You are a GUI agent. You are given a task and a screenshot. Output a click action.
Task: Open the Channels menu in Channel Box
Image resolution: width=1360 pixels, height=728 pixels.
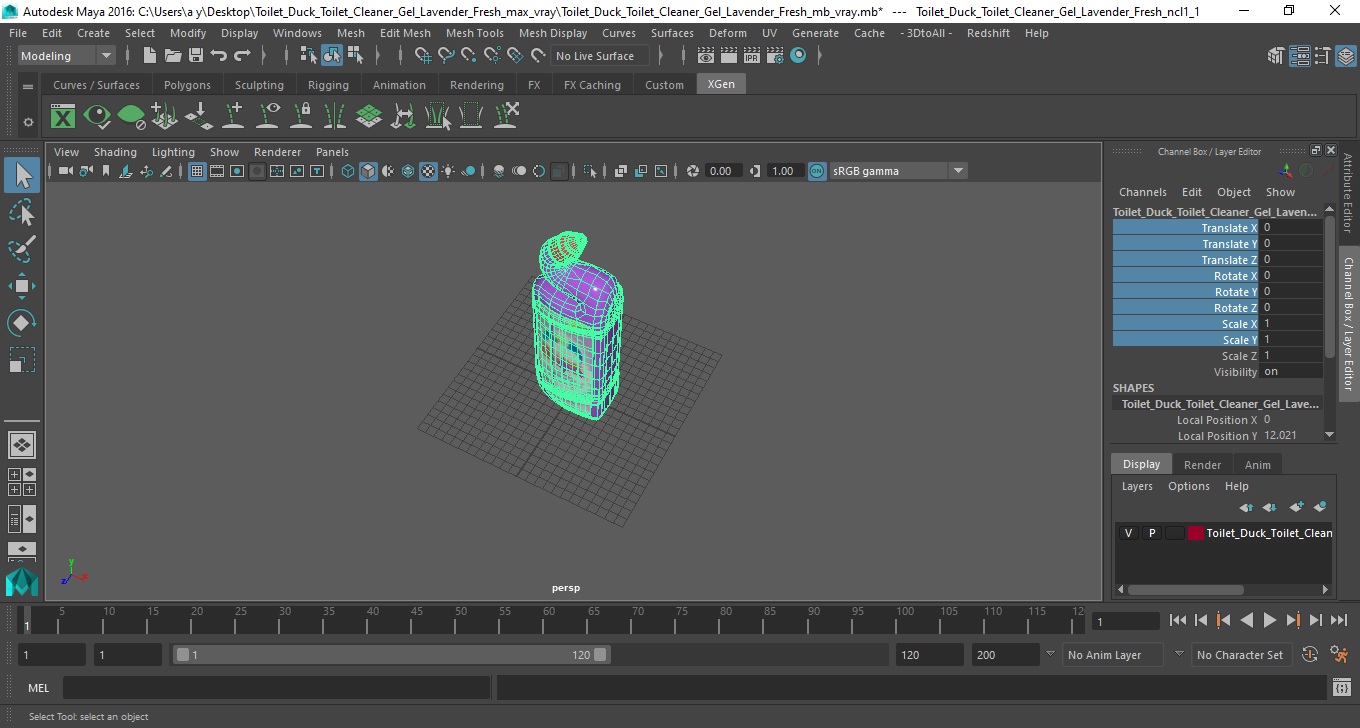(x=1142, y=192)
